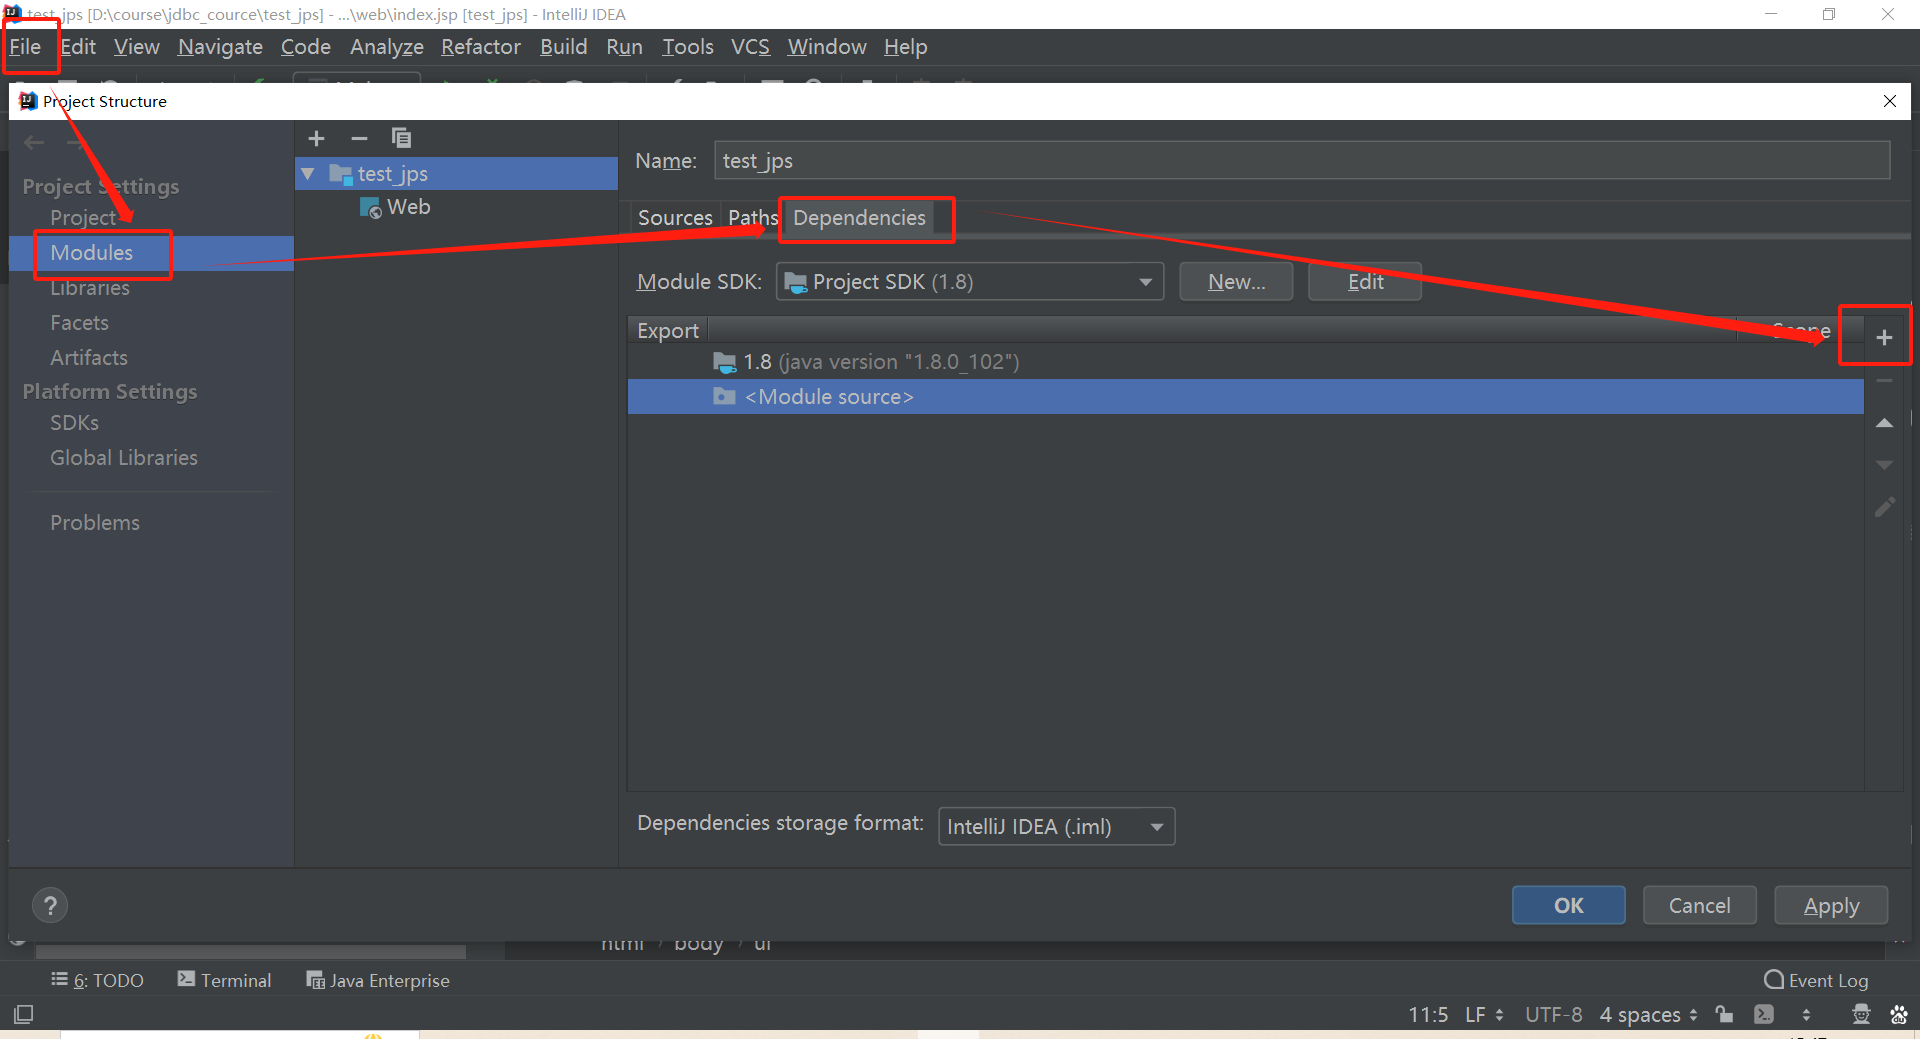Toggle read-only lock icon in status bar
Screen dimensions: 1920x1039
pyautogui.click(x=1724, y=1014)
